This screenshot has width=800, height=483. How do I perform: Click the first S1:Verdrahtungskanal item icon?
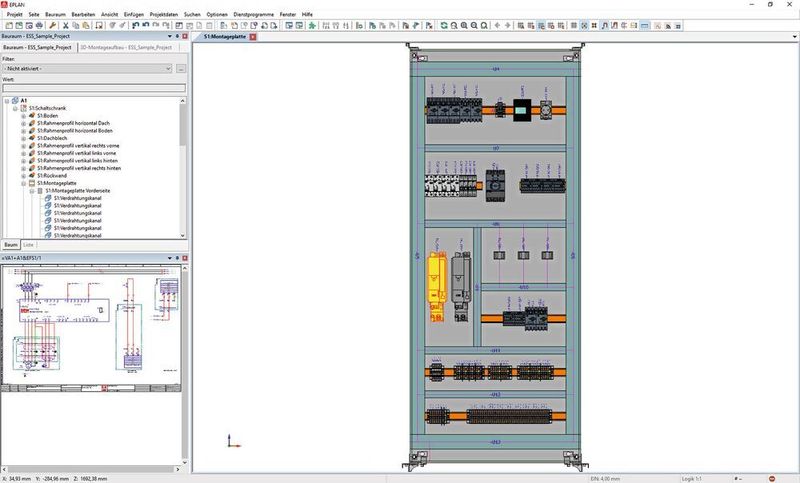pyautogui.click(x=48, y=198)
